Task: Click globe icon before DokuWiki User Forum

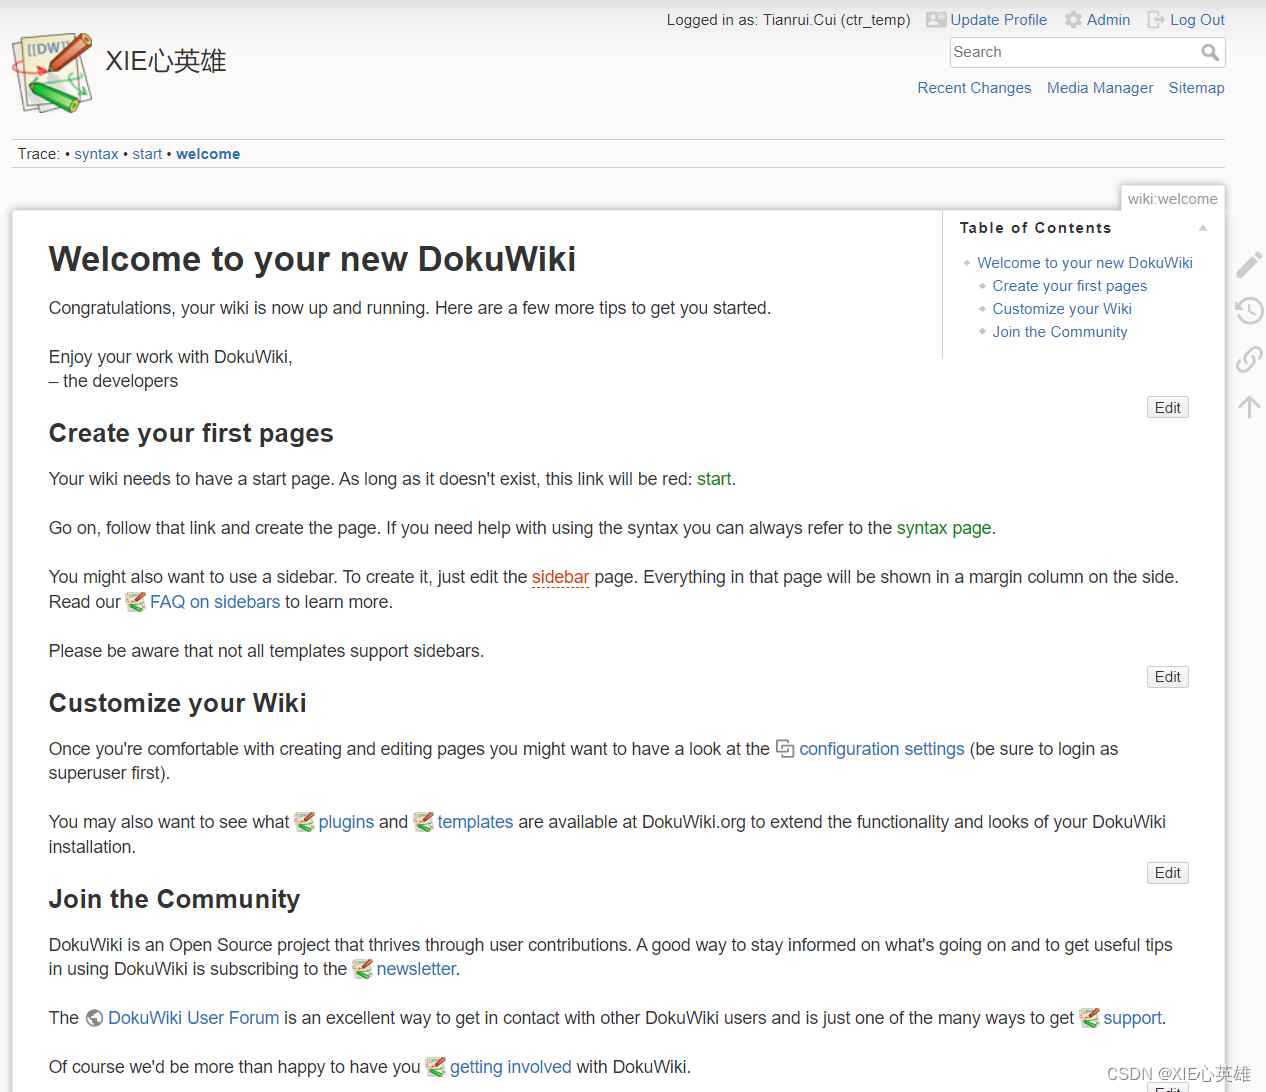Action: pyautogui.click(x=95, y=1018)
